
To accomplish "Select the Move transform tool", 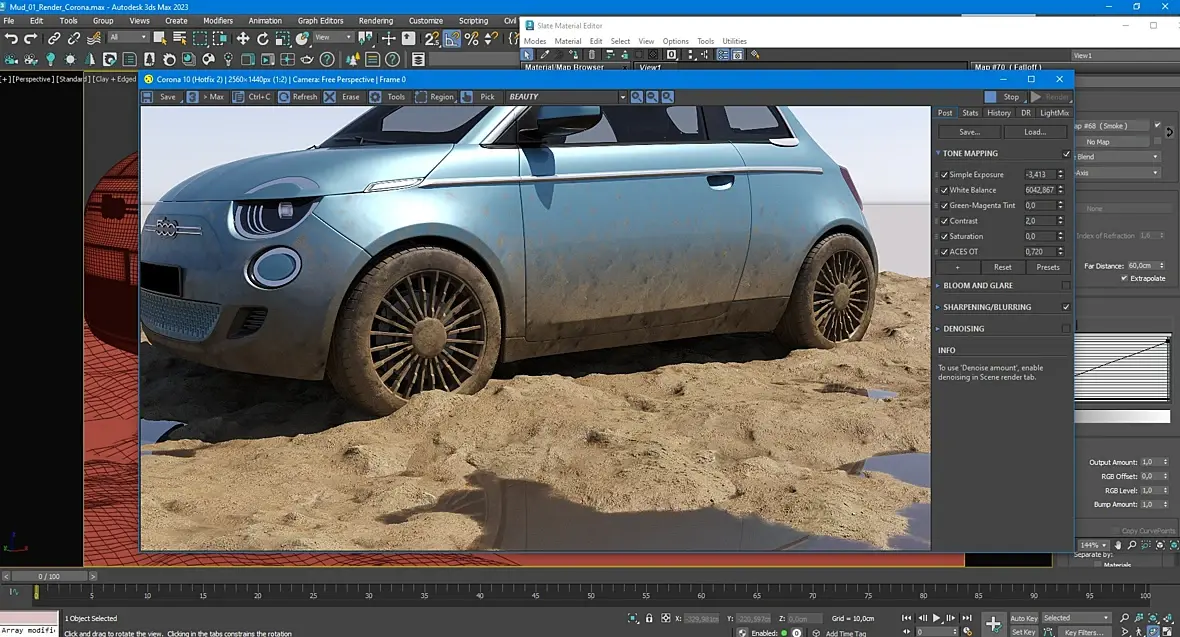I will (243, 38).
